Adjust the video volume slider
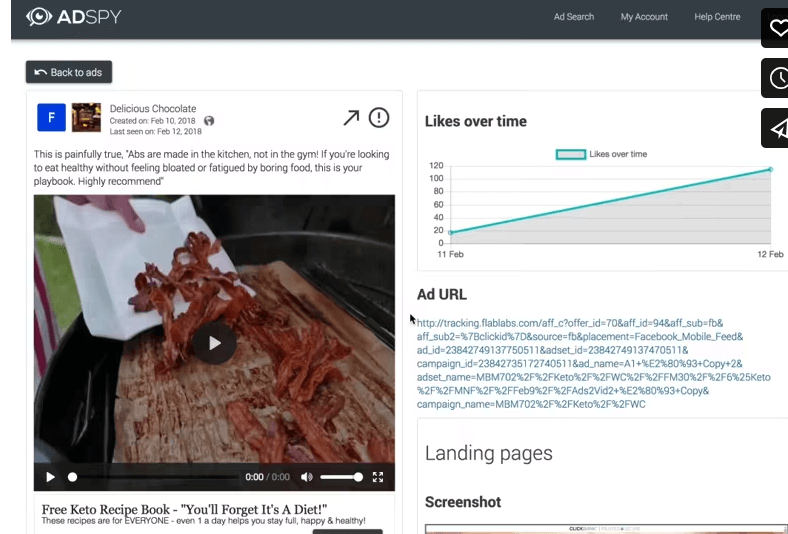 341,477
